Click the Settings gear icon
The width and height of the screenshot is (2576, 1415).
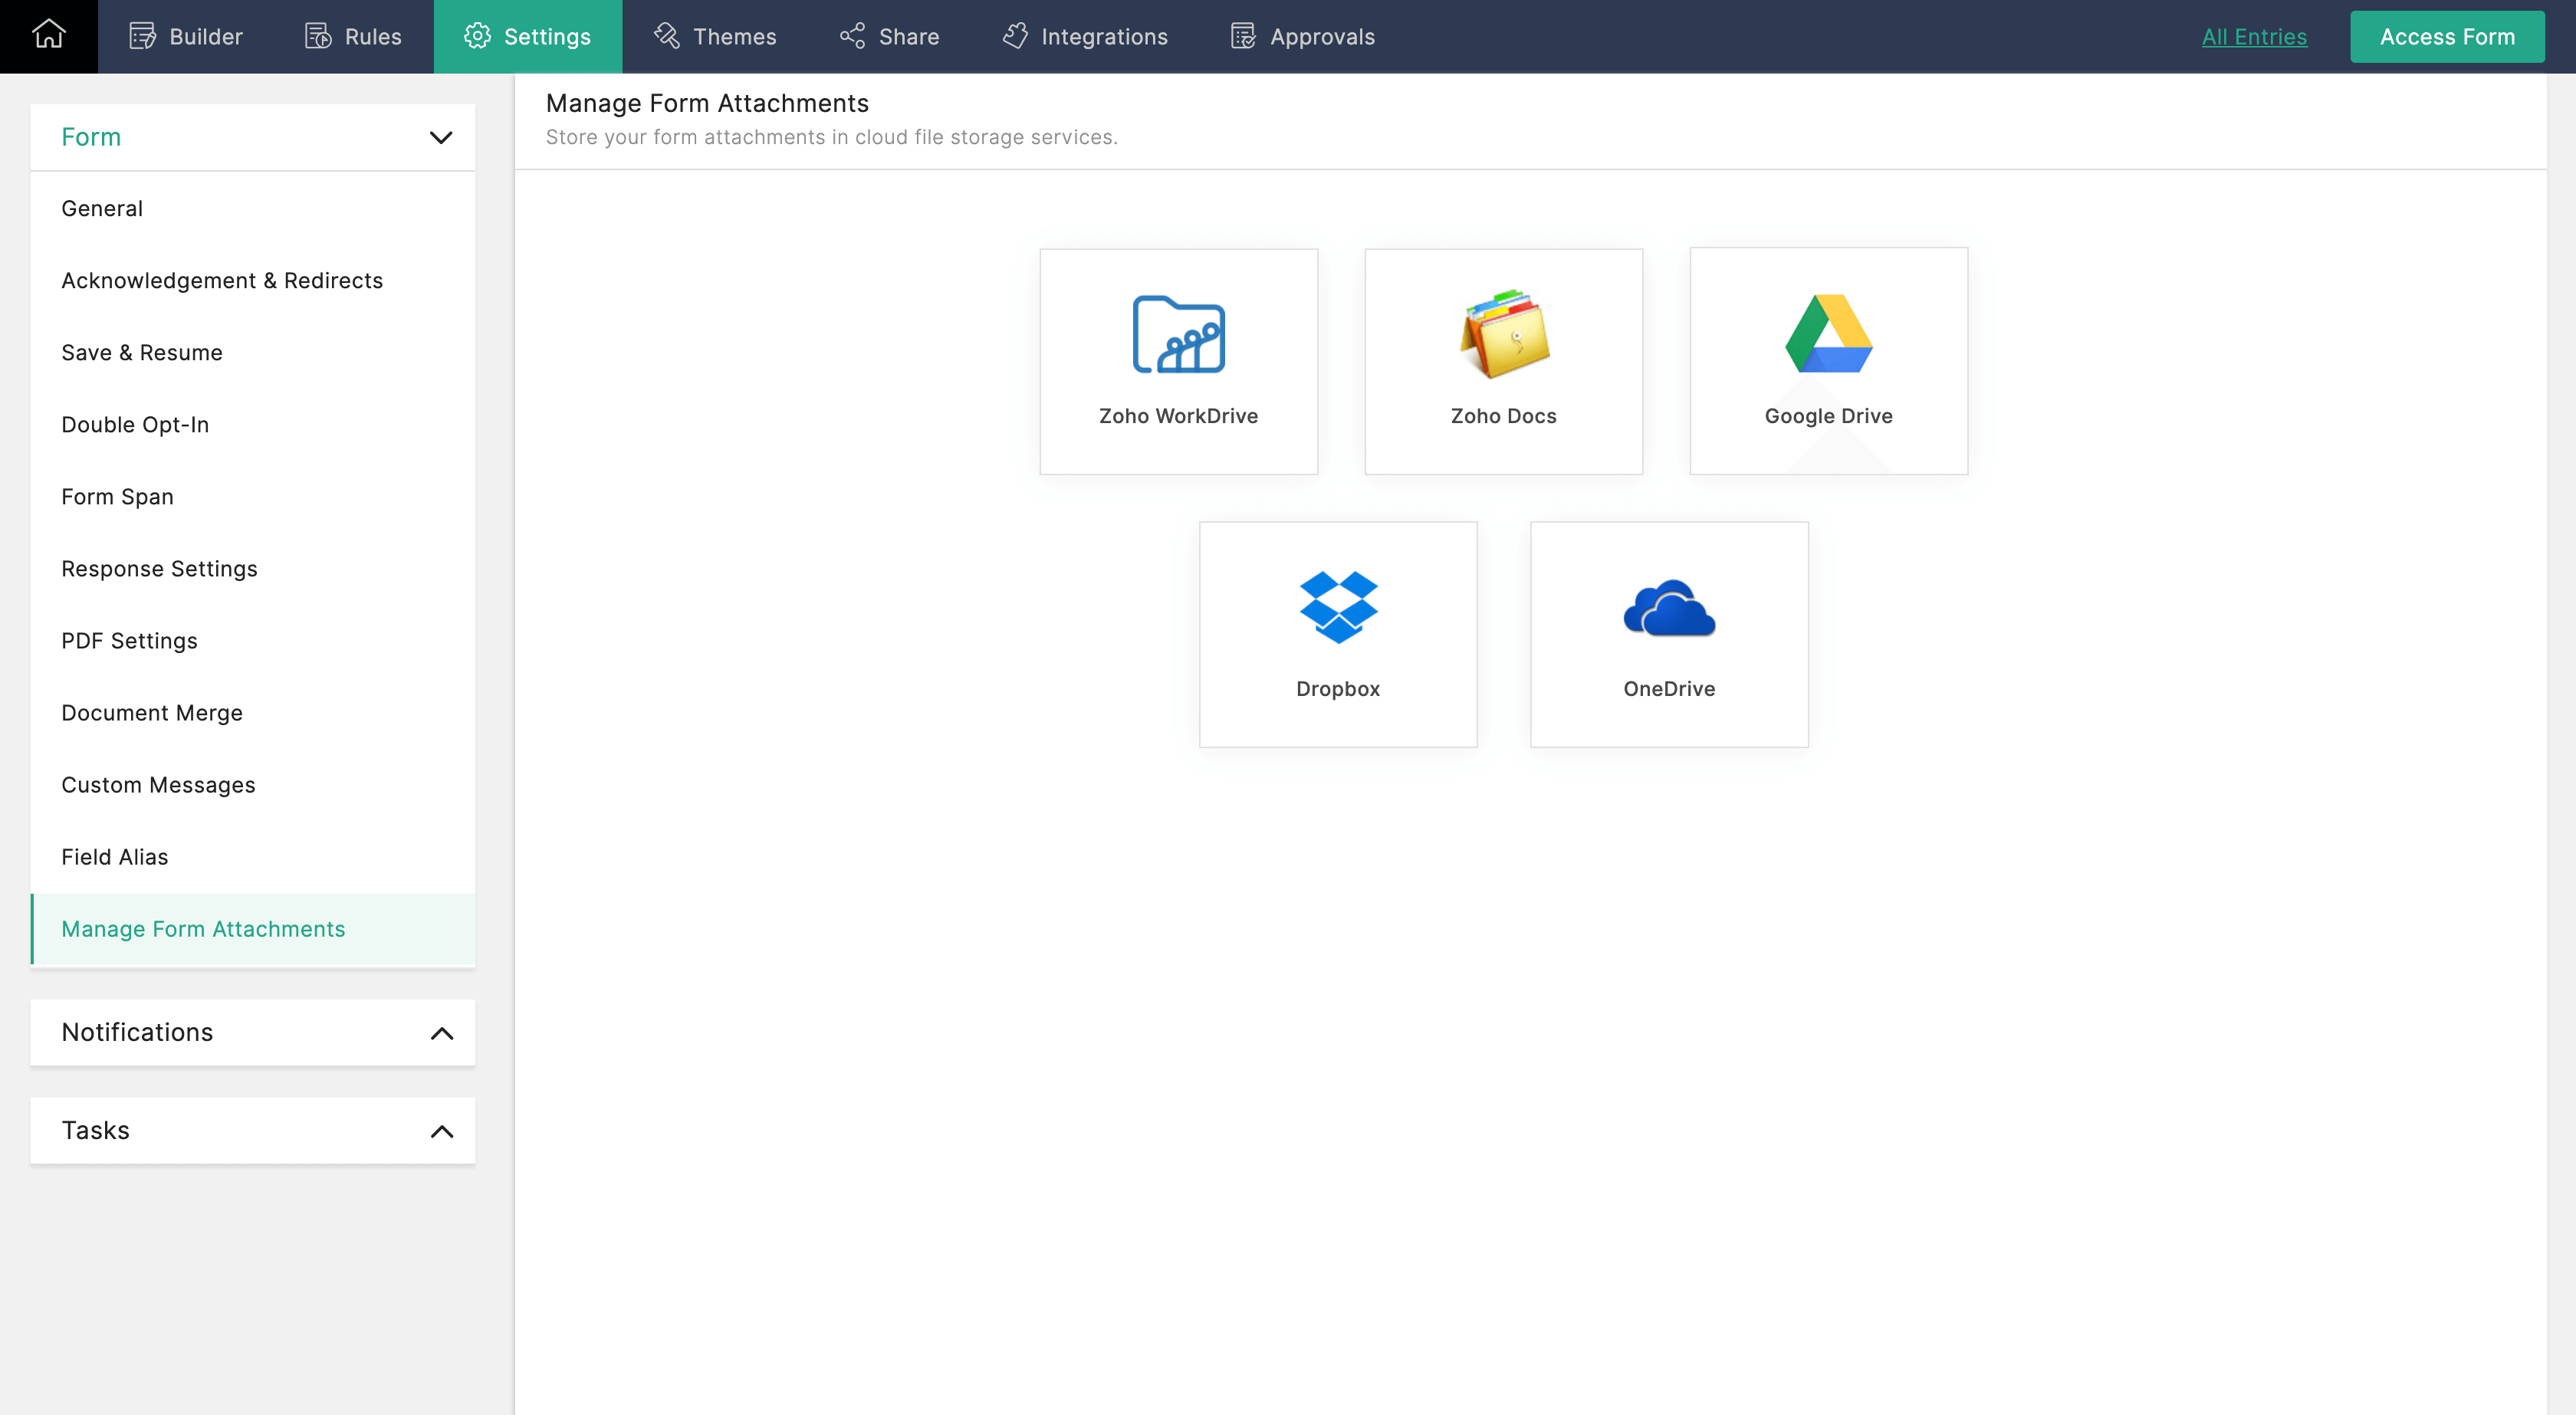click(477, 37)
